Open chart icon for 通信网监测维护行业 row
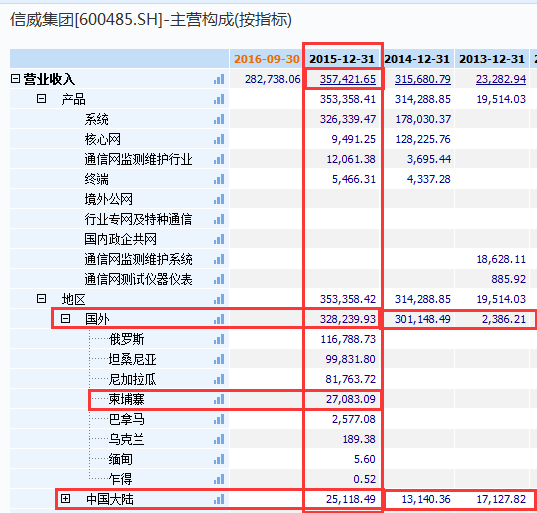The image size is (537, 513). 219,159
